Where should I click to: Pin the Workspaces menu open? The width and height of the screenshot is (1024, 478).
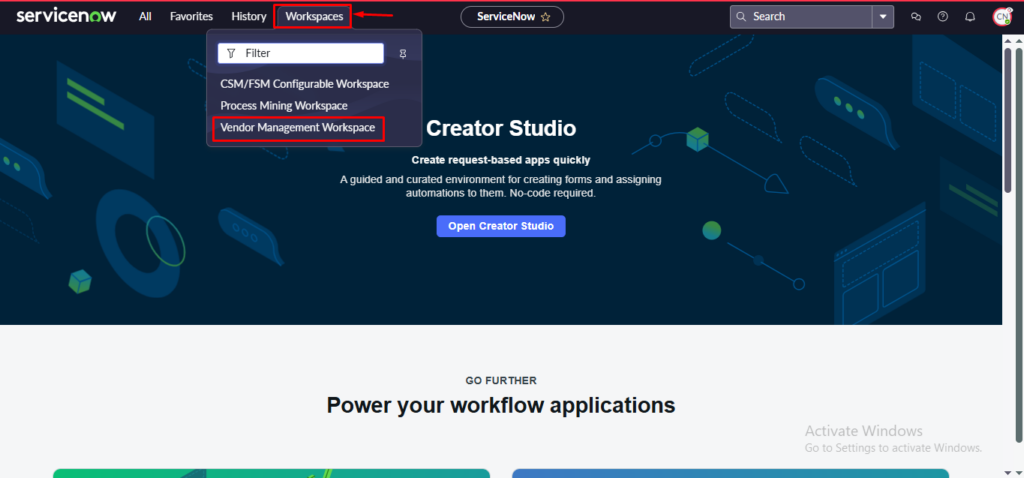(x=403, y=54)
